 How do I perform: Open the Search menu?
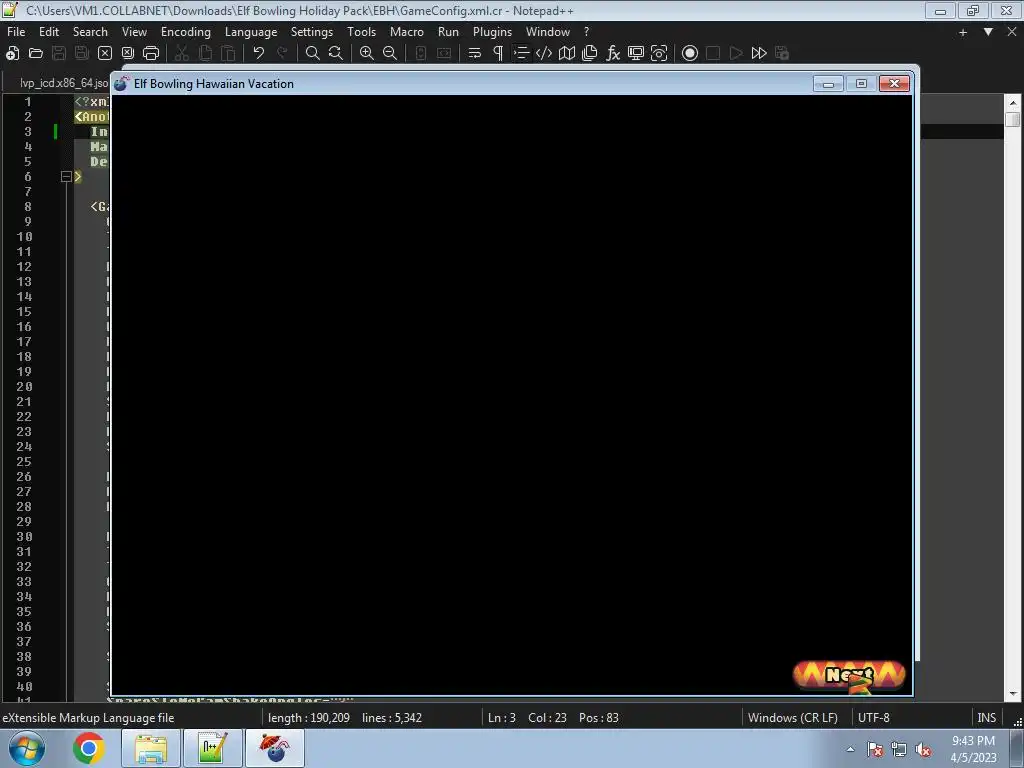pos(90,31)
